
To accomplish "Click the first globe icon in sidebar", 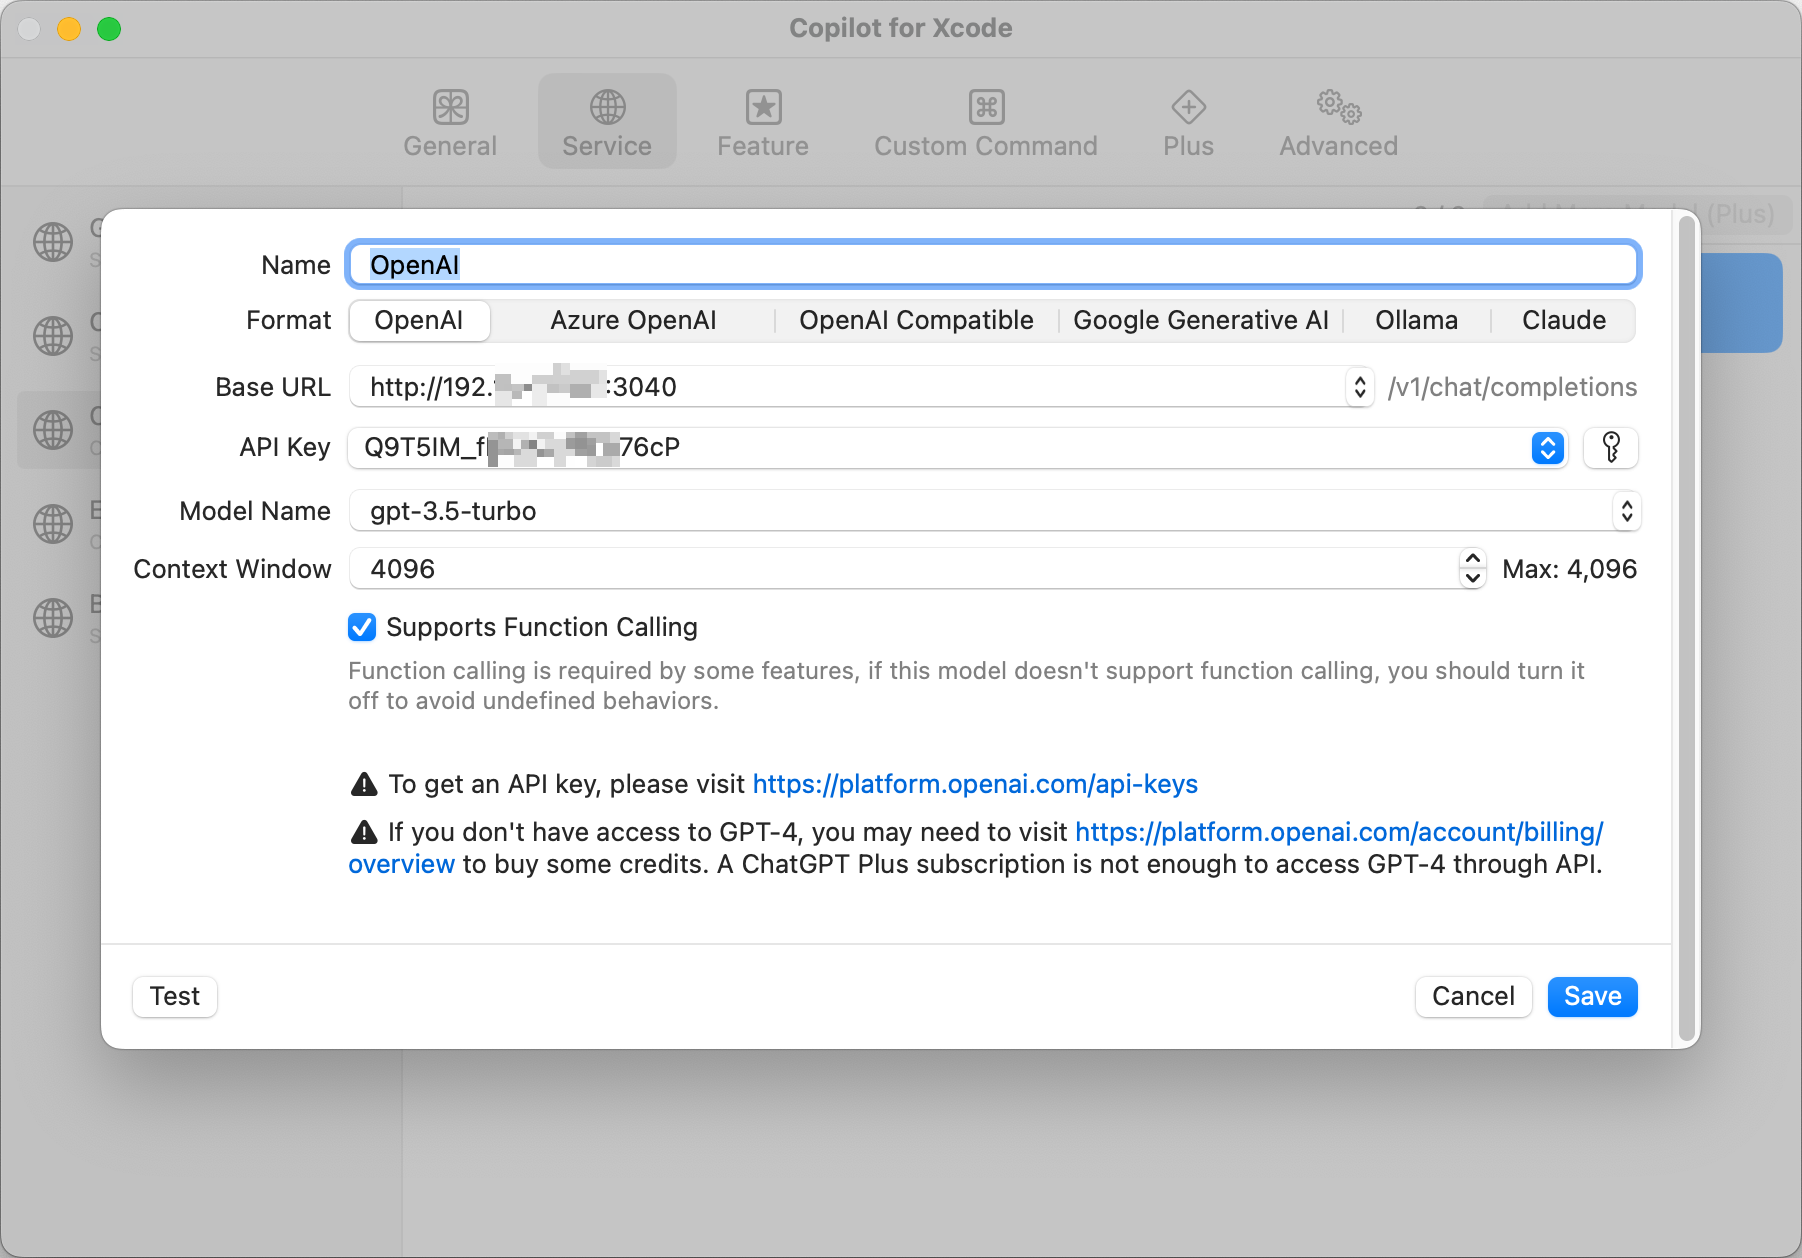I will (53, 242).
